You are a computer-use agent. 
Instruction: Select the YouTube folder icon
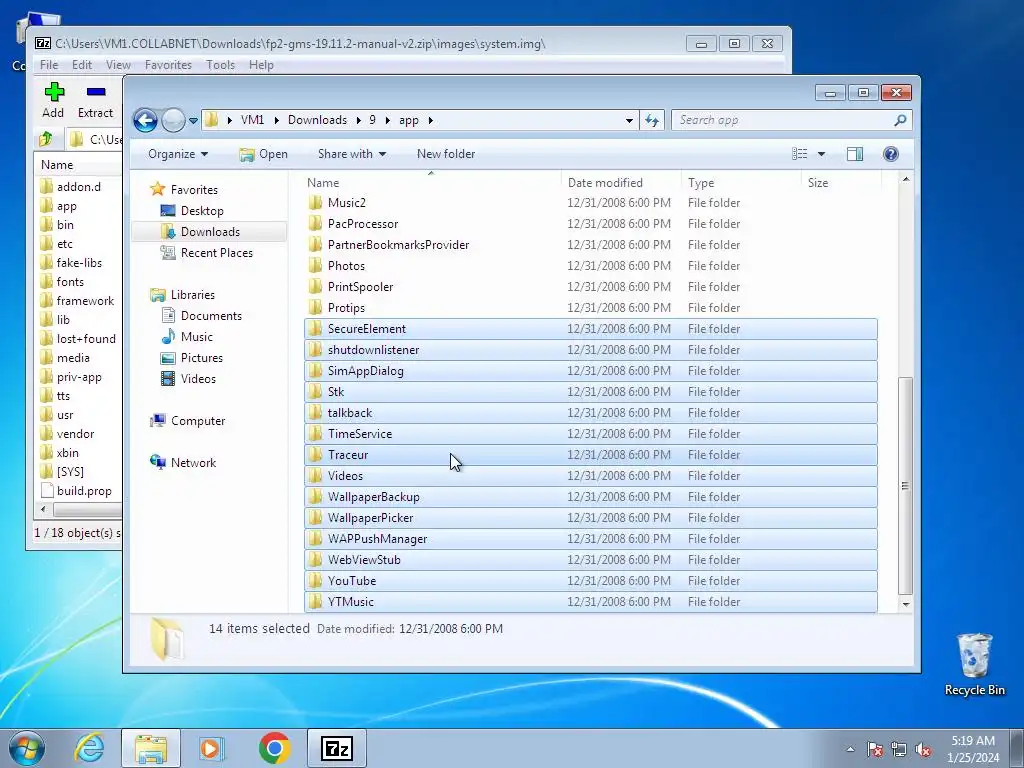315,581
